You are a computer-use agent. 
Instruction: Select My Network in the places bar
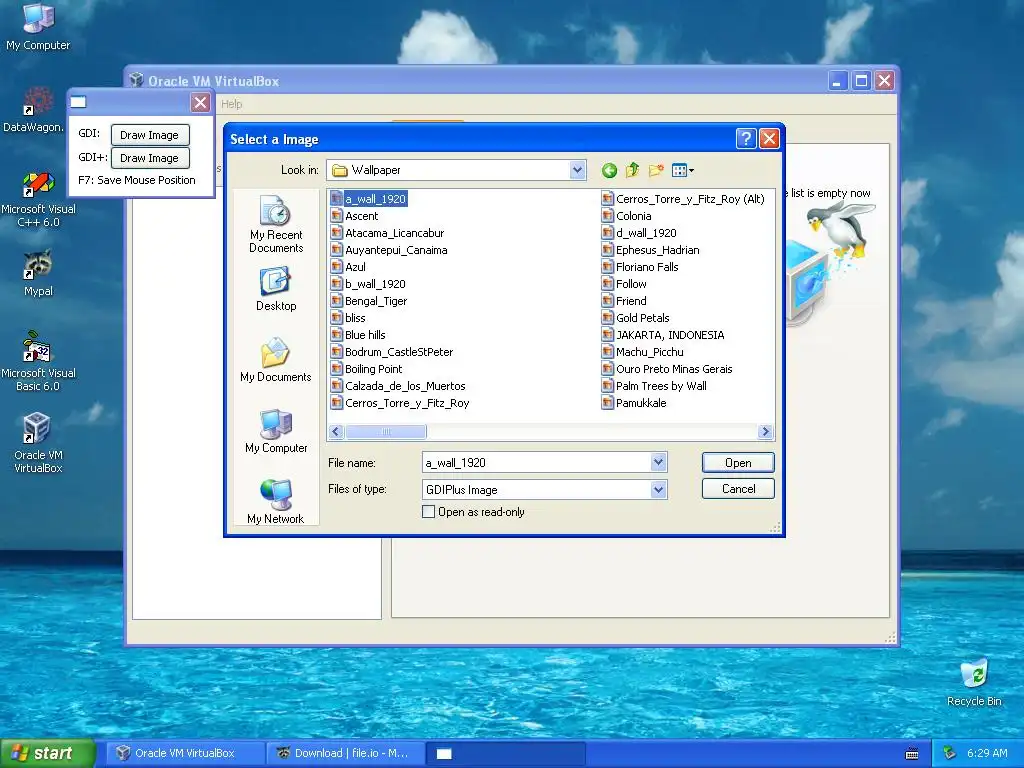pos(276,502)
